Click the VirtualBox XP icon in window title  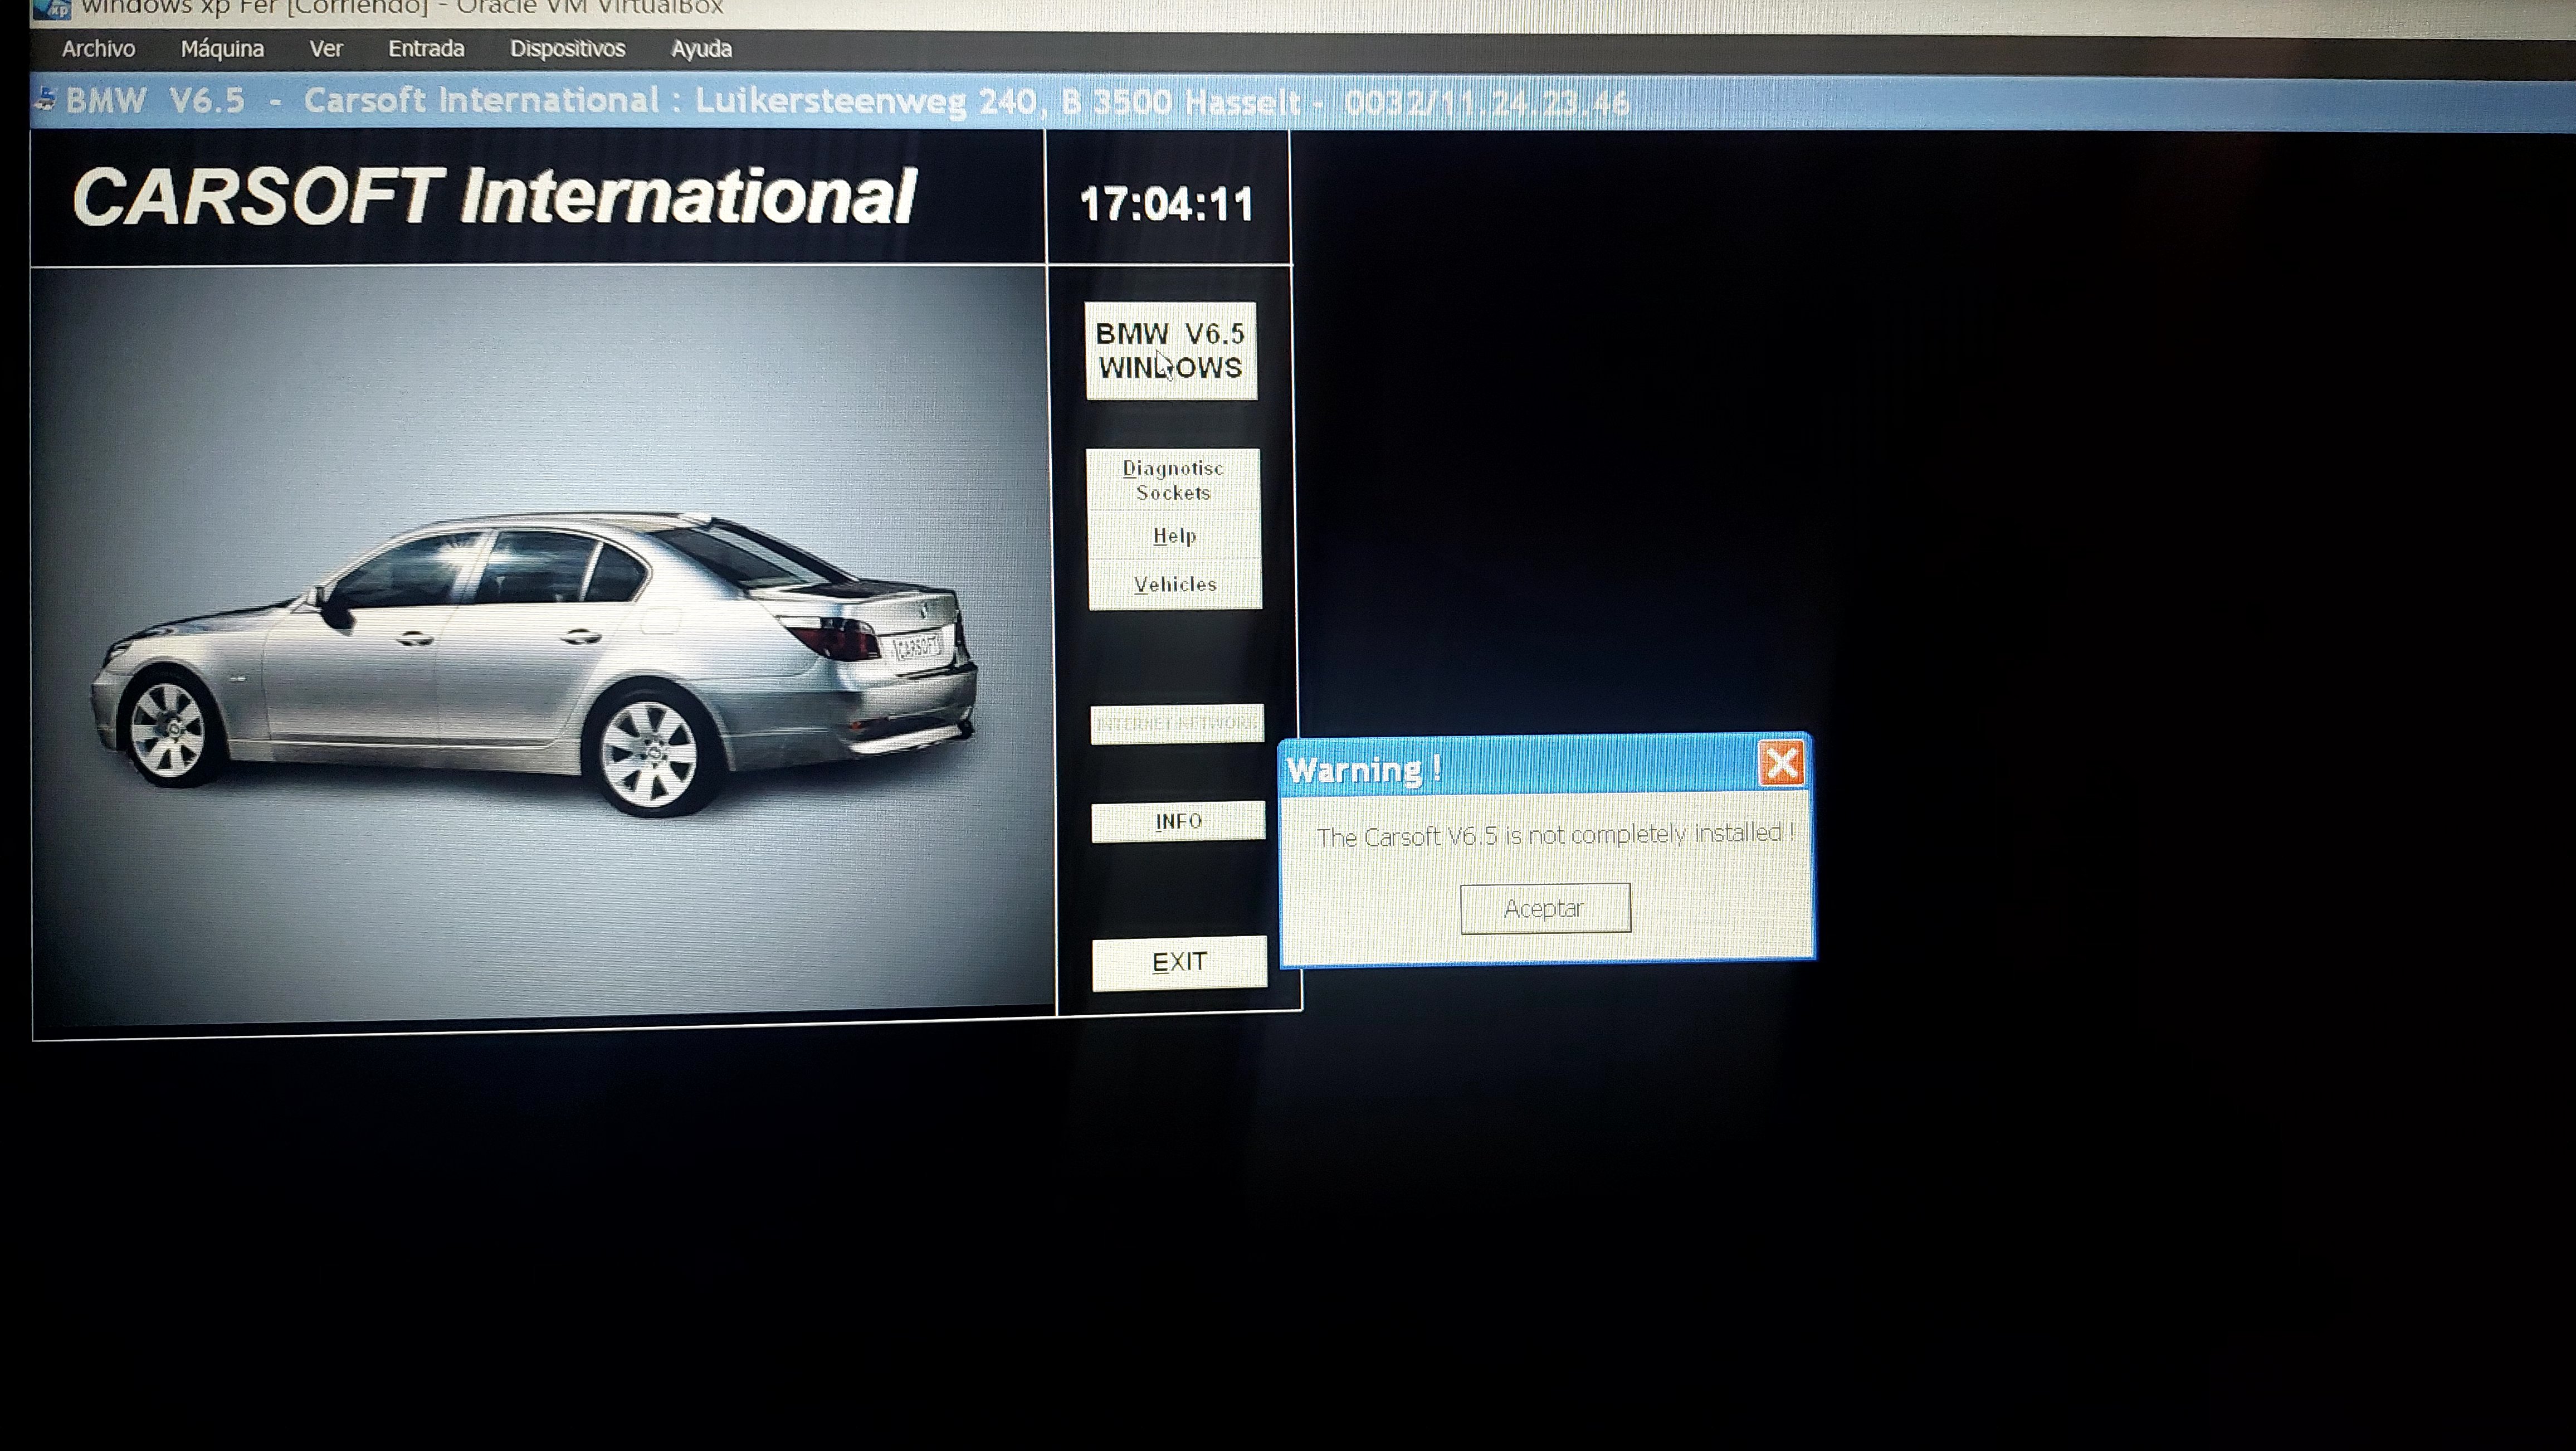pyautogui.click(x=52, y=9)
